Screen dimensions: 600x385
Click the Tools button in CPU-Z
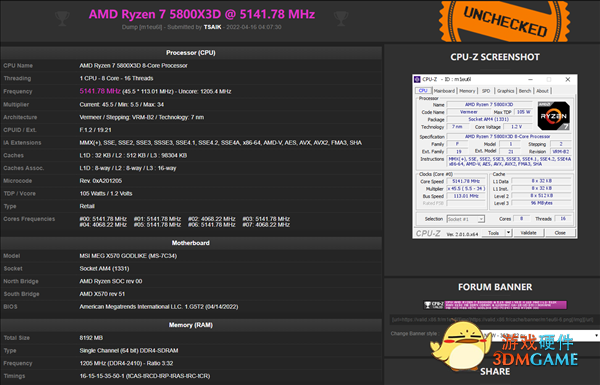[x=494, y=233]
